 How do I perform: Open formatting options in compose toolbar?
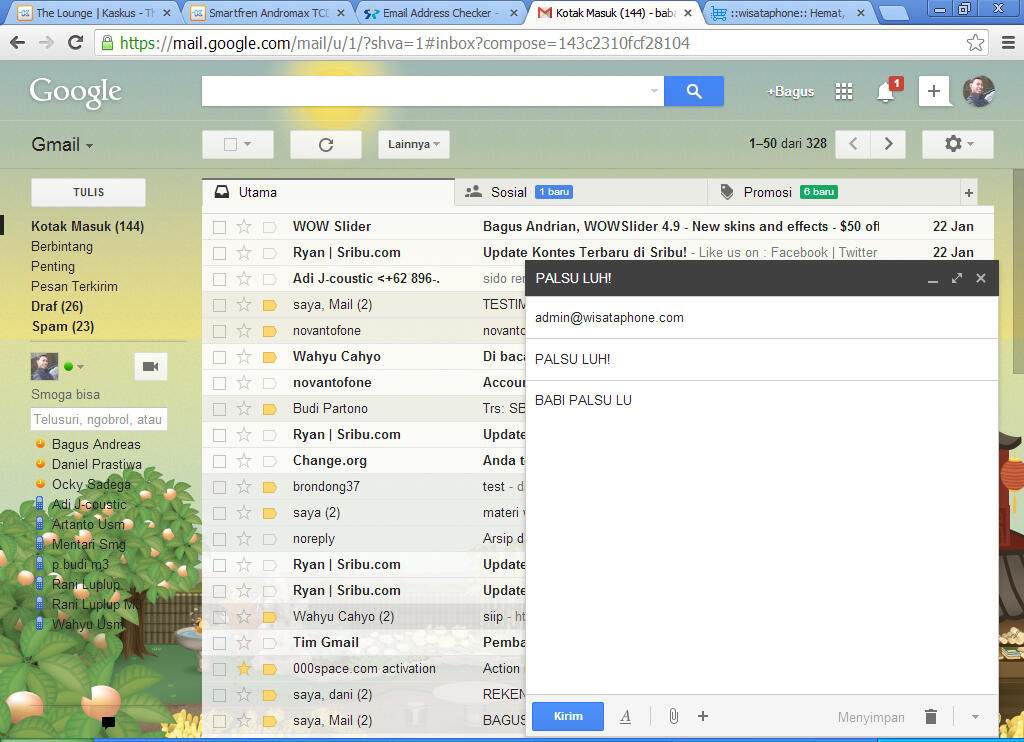click(626, 716)
